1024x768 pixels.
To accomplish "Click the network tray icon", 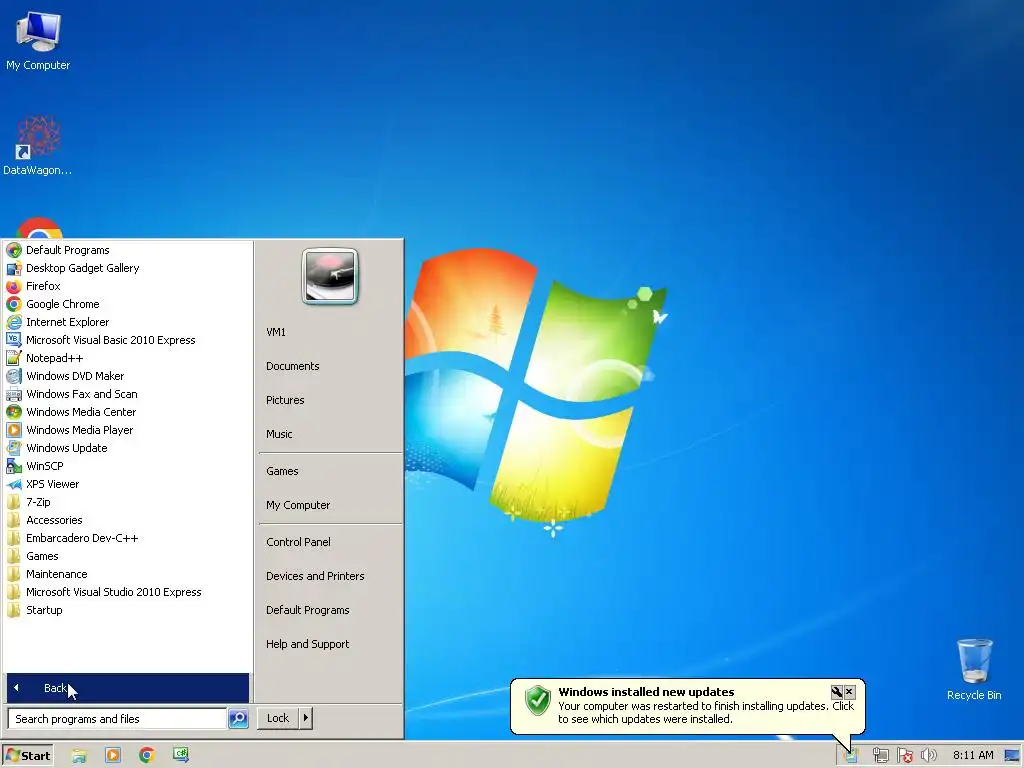I will click(x=880, y=756).
